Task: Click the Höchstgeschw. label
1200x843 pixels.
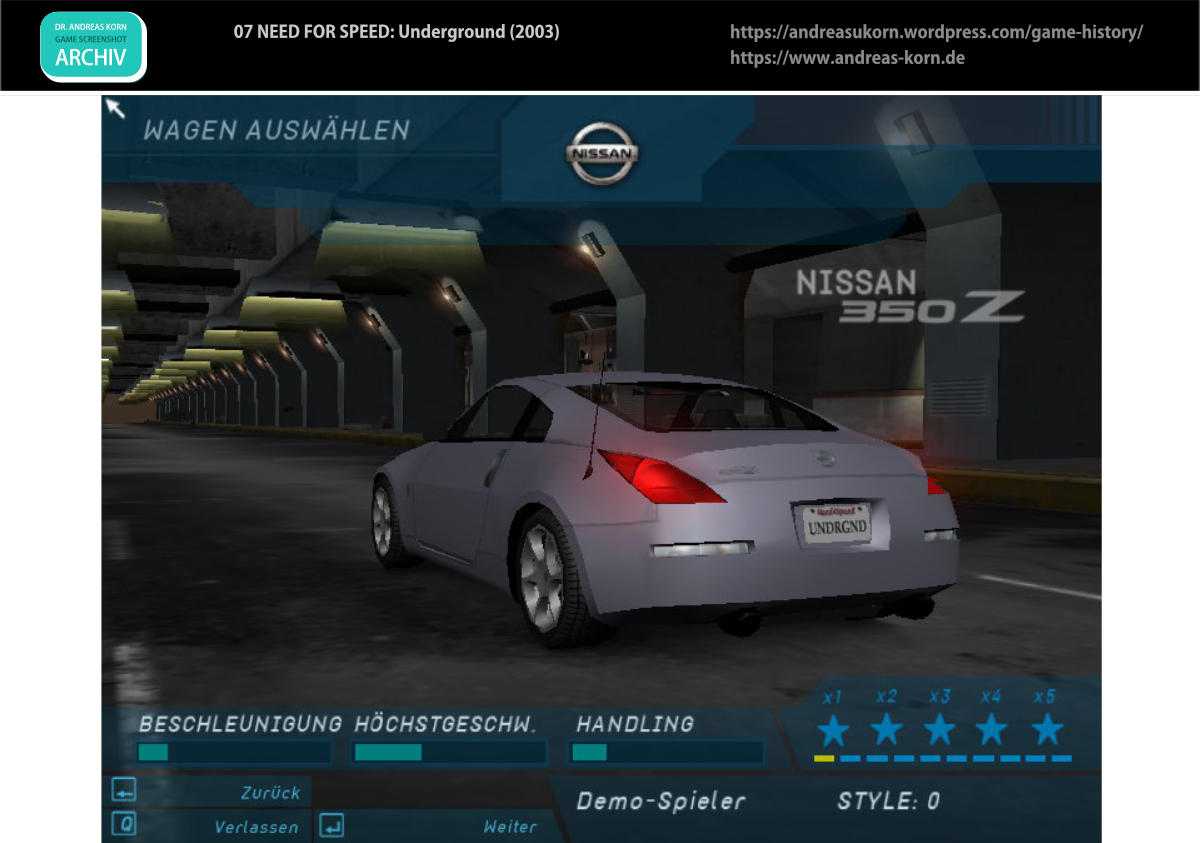Action: [445, 723]
